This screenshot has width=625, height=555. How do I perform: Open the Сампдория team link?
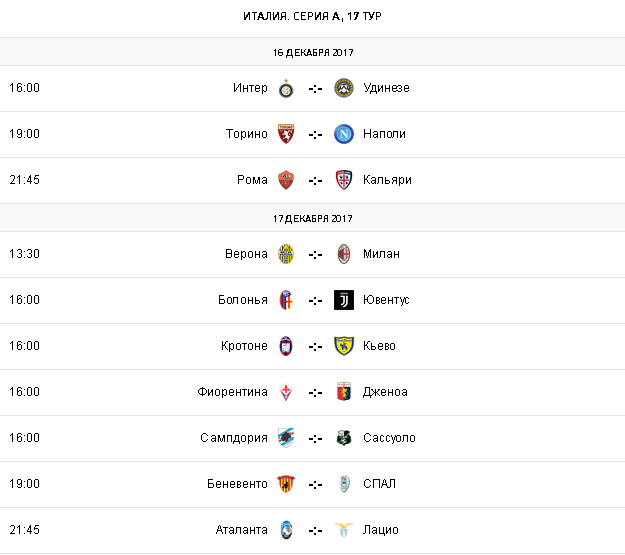[234, 438]
